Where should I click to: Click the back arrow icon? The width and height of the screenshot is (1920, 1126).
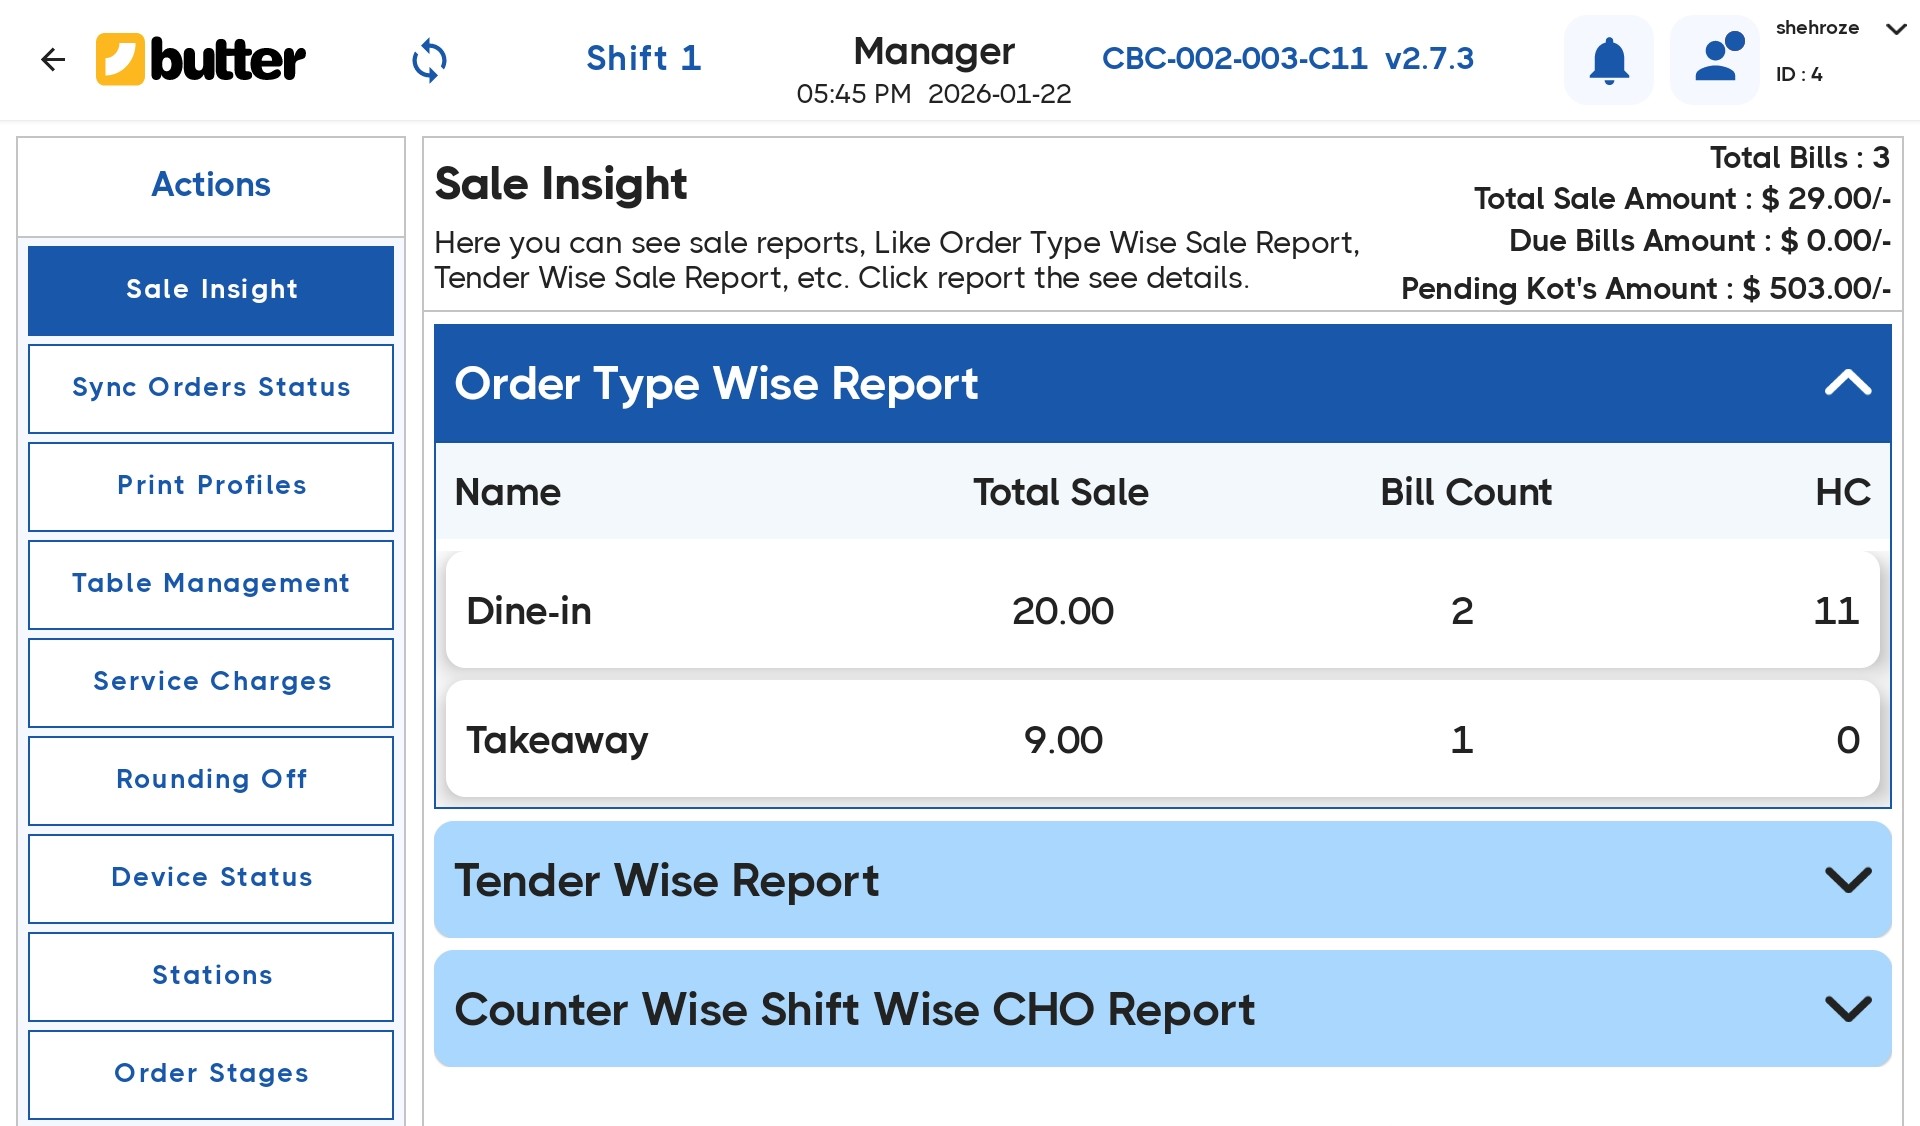tap(53, 59)
